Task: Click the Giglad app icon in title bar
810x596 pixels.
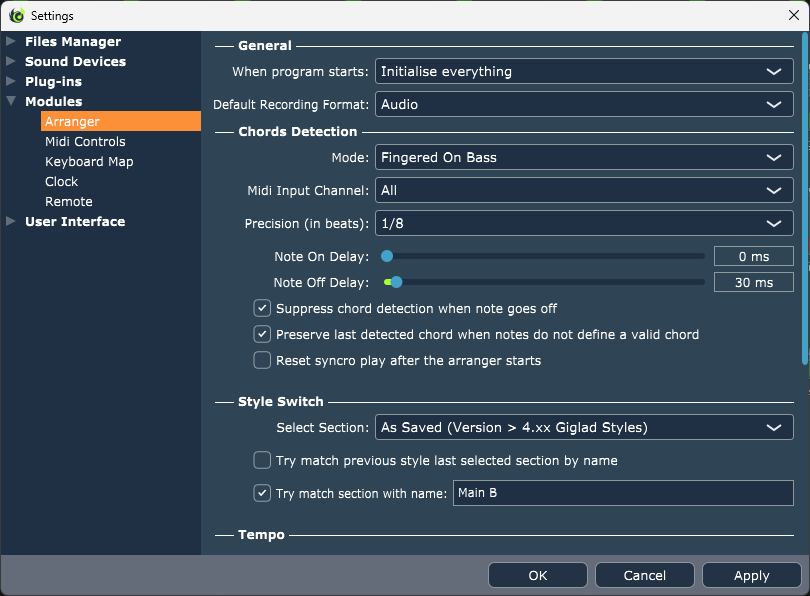Action: click(17, 15)
